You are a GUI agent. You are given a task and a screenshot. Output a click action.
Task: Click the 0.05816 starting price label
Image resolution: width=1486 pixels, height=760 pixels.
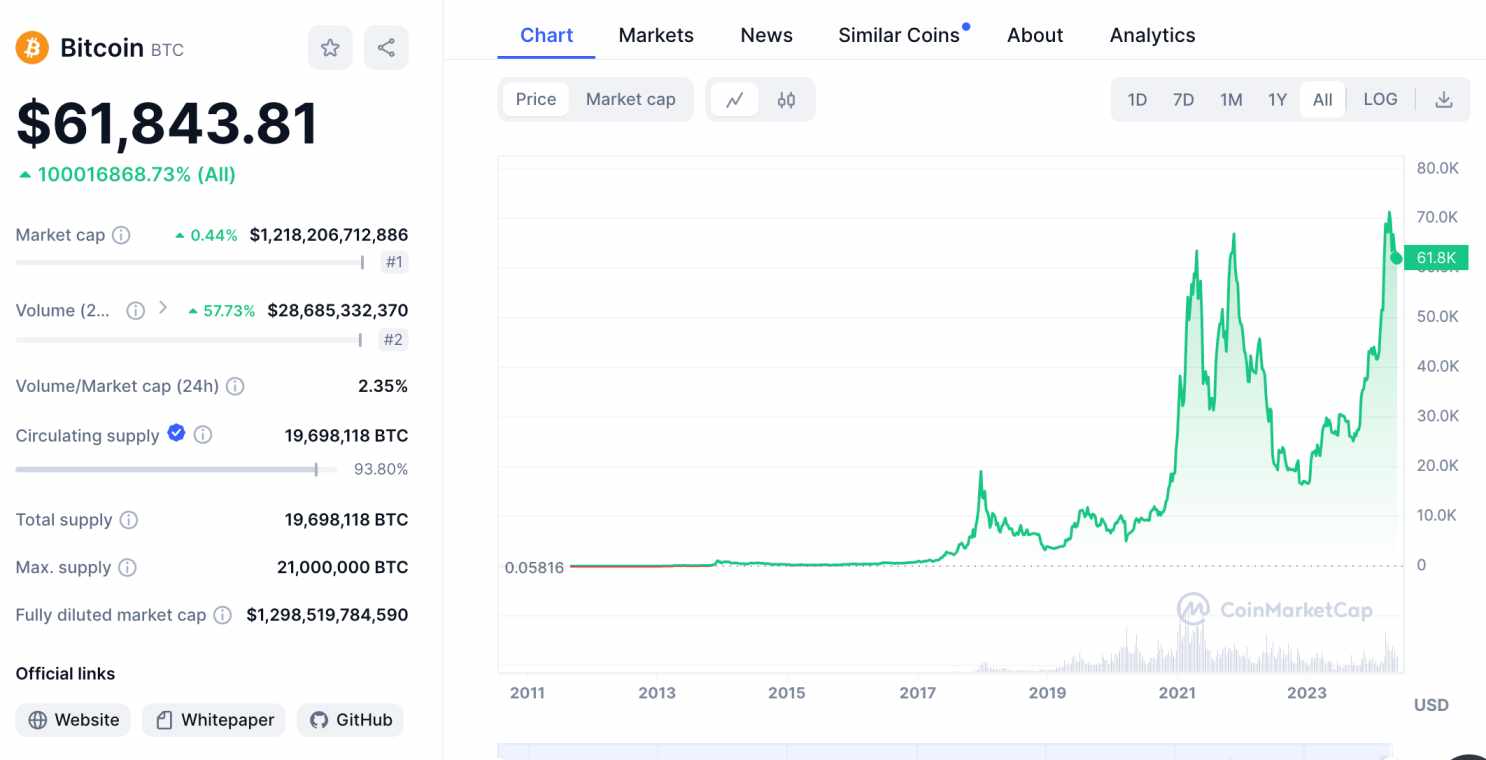pos(534,567)
